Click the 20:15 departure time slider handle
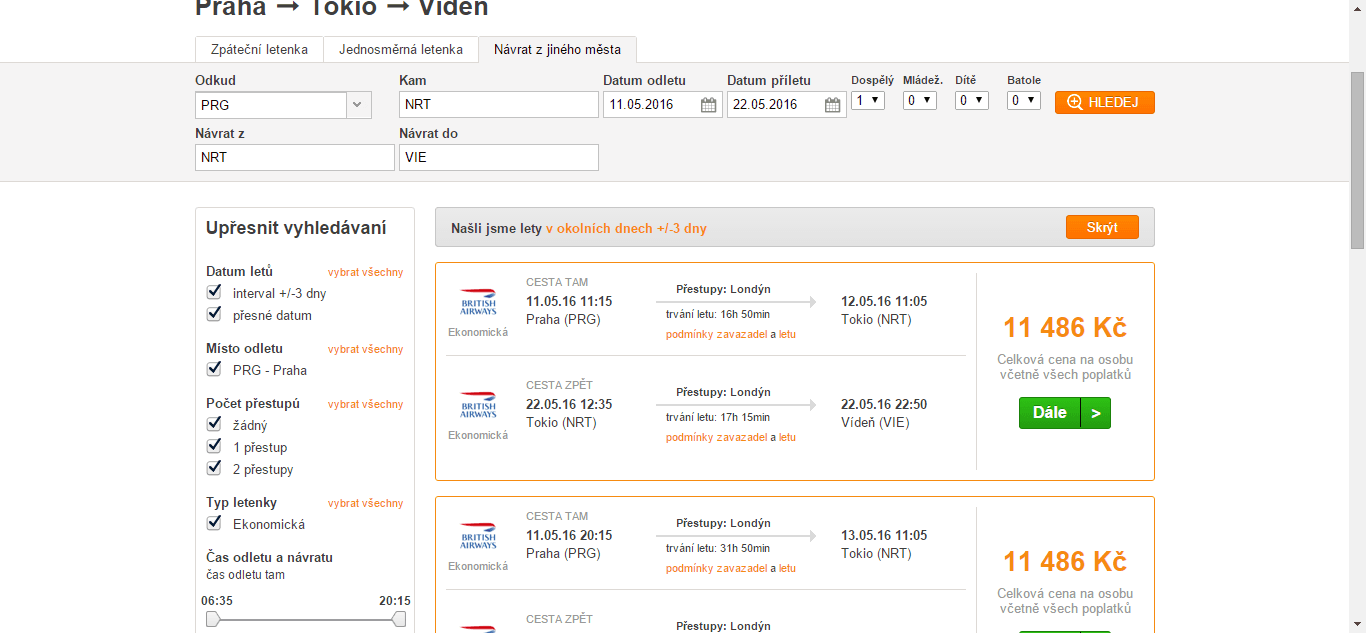Viewport: 1366px width, 633px height. coord(399,620)
